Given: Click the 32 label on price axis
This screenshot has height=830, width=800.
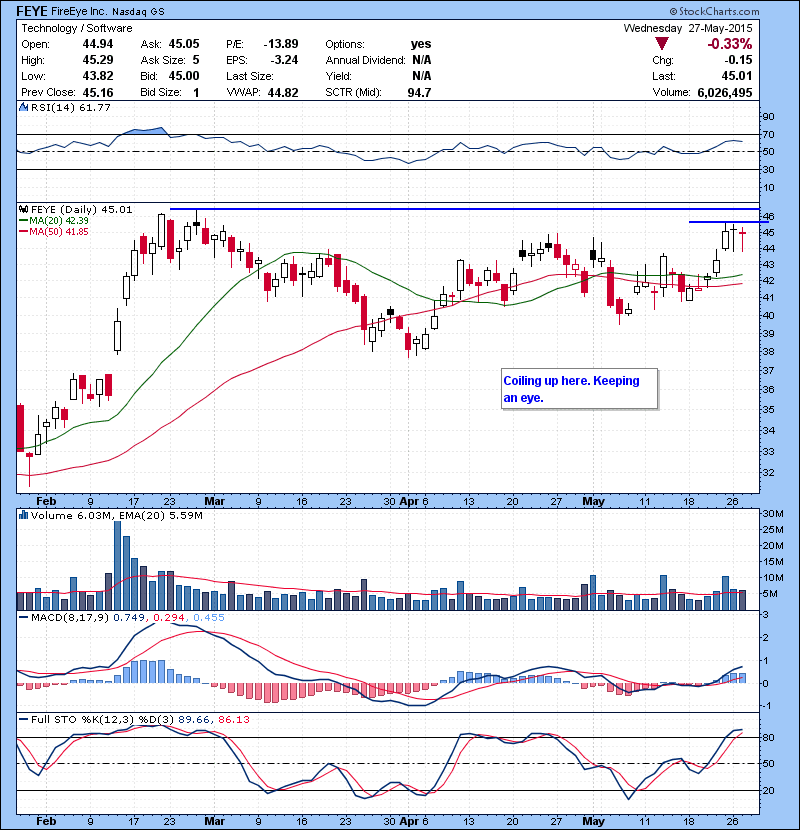Looking at the screenshot, I should (768, 473).
